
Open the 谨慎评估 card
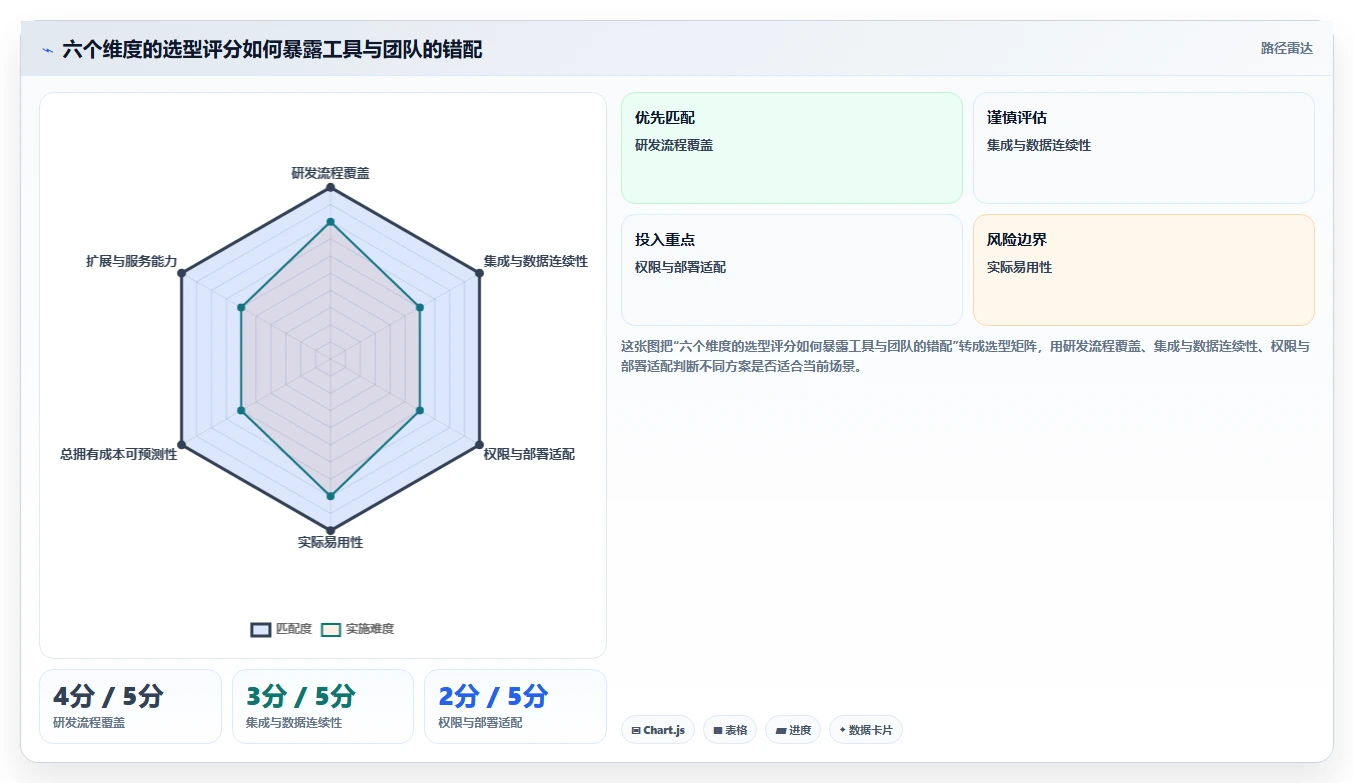pyautogui.click(x=1144, y=148)
